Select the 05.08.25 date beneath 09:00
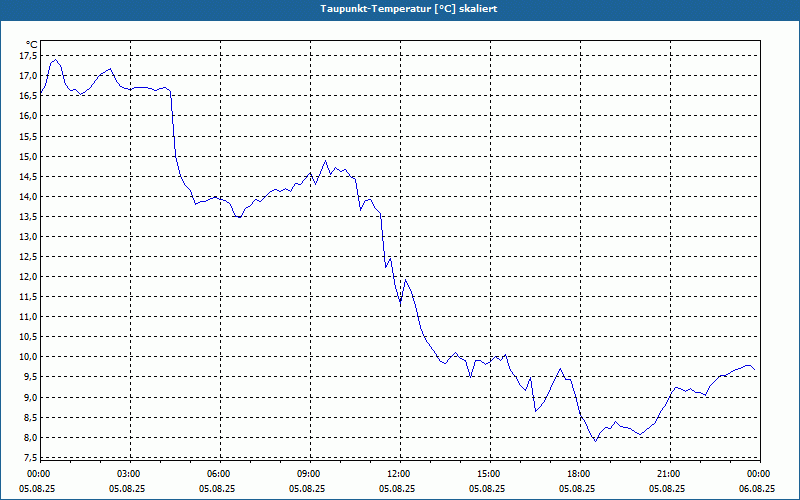The image size is (800, 500). pyautogui.click(x=308, y=488)
